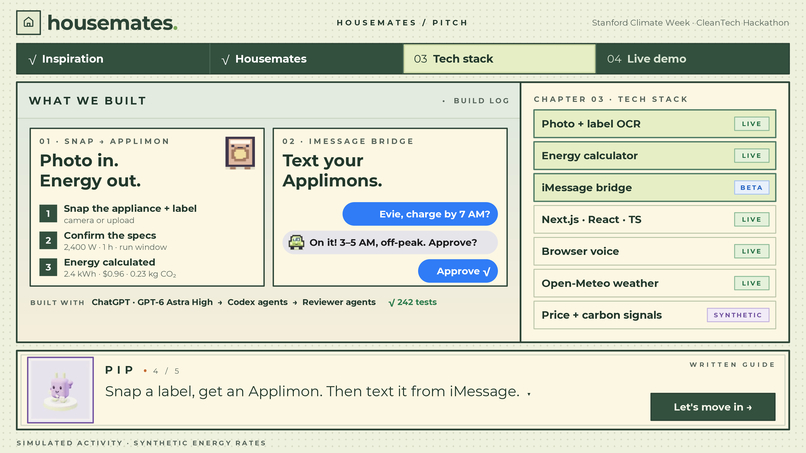The width and height of the screenshot is (806, 453).
Task: Select the iMessage bridge row
Action: [x=654, y=188]
